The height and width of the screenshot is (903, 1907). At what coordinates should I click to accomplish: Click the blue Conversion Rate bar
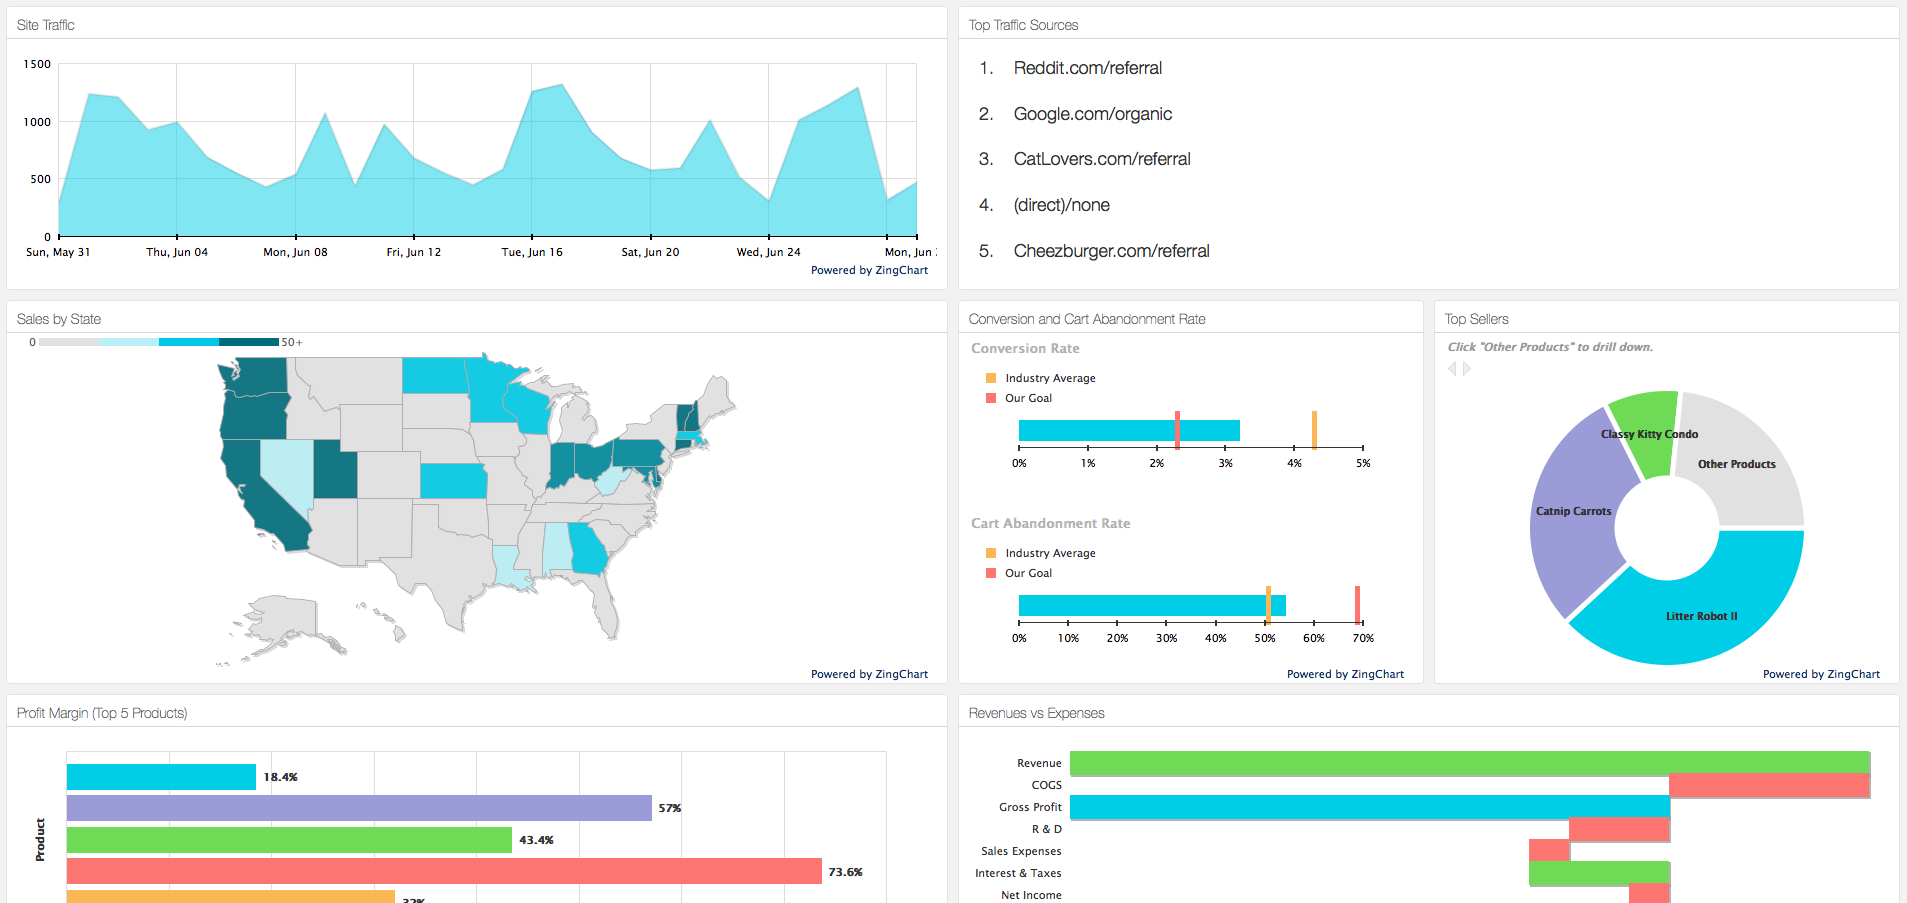tap(1129, 430)
